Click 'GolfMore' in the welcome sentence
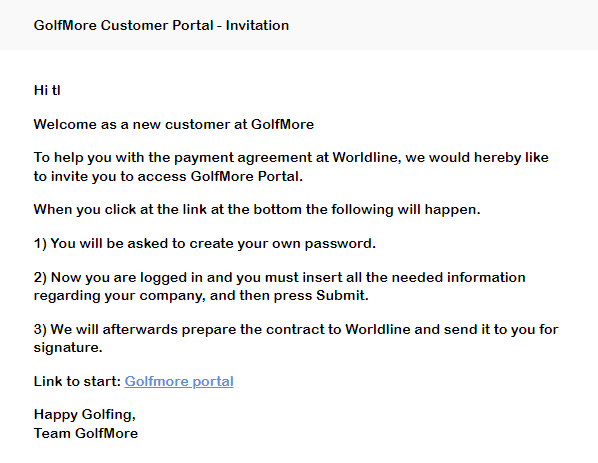The image size is (598, 463). [x=282, y=124]
